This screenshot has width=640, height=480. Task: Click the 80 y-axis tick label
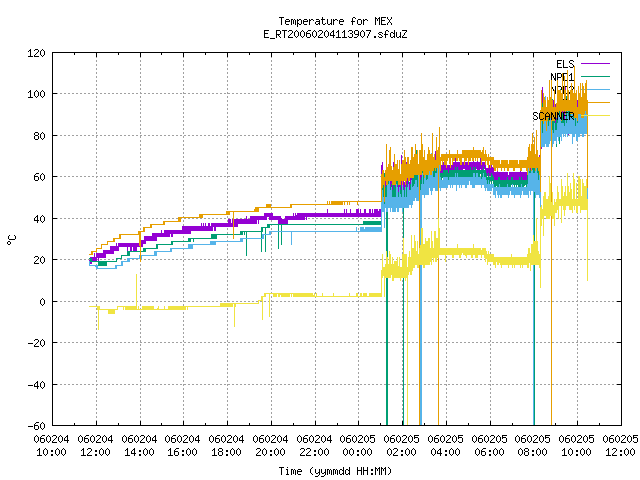[x=39, y=136]
